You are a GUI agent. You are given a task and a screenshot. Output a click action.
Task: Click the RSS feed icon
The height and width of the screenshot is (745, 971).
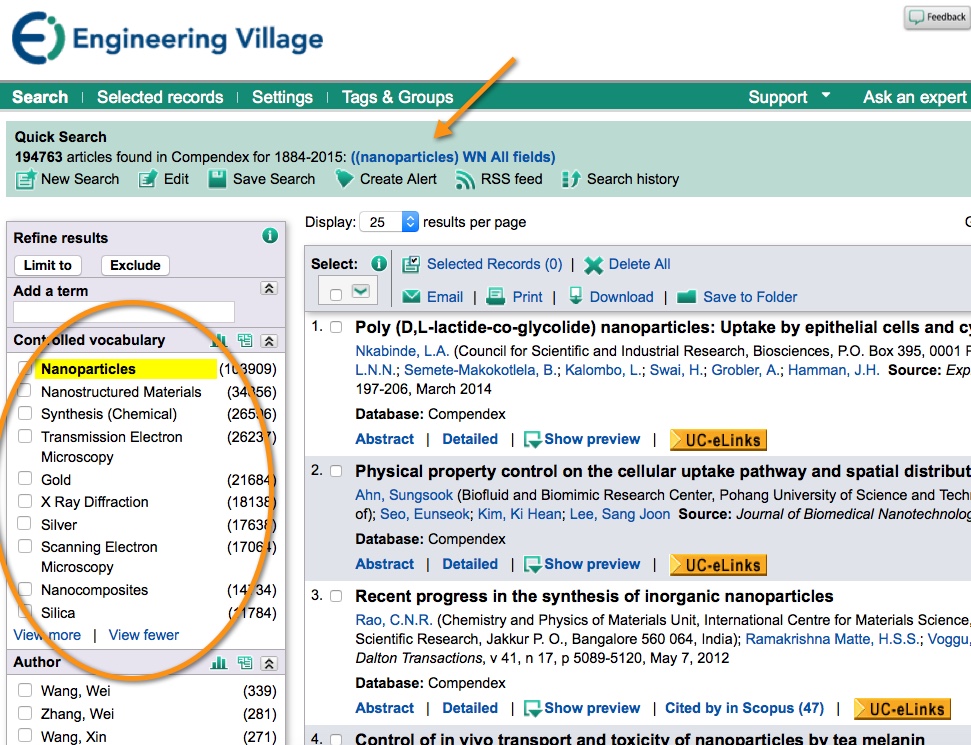464,180
